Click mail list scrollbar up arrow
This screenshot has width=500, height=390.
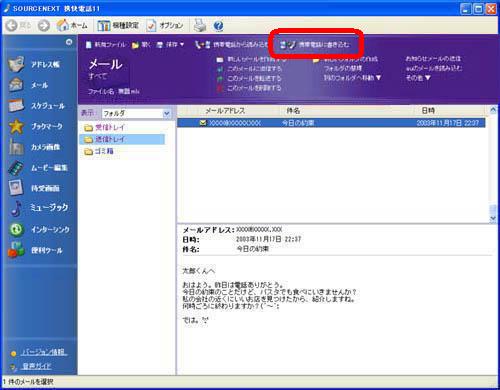coord(493,110)
